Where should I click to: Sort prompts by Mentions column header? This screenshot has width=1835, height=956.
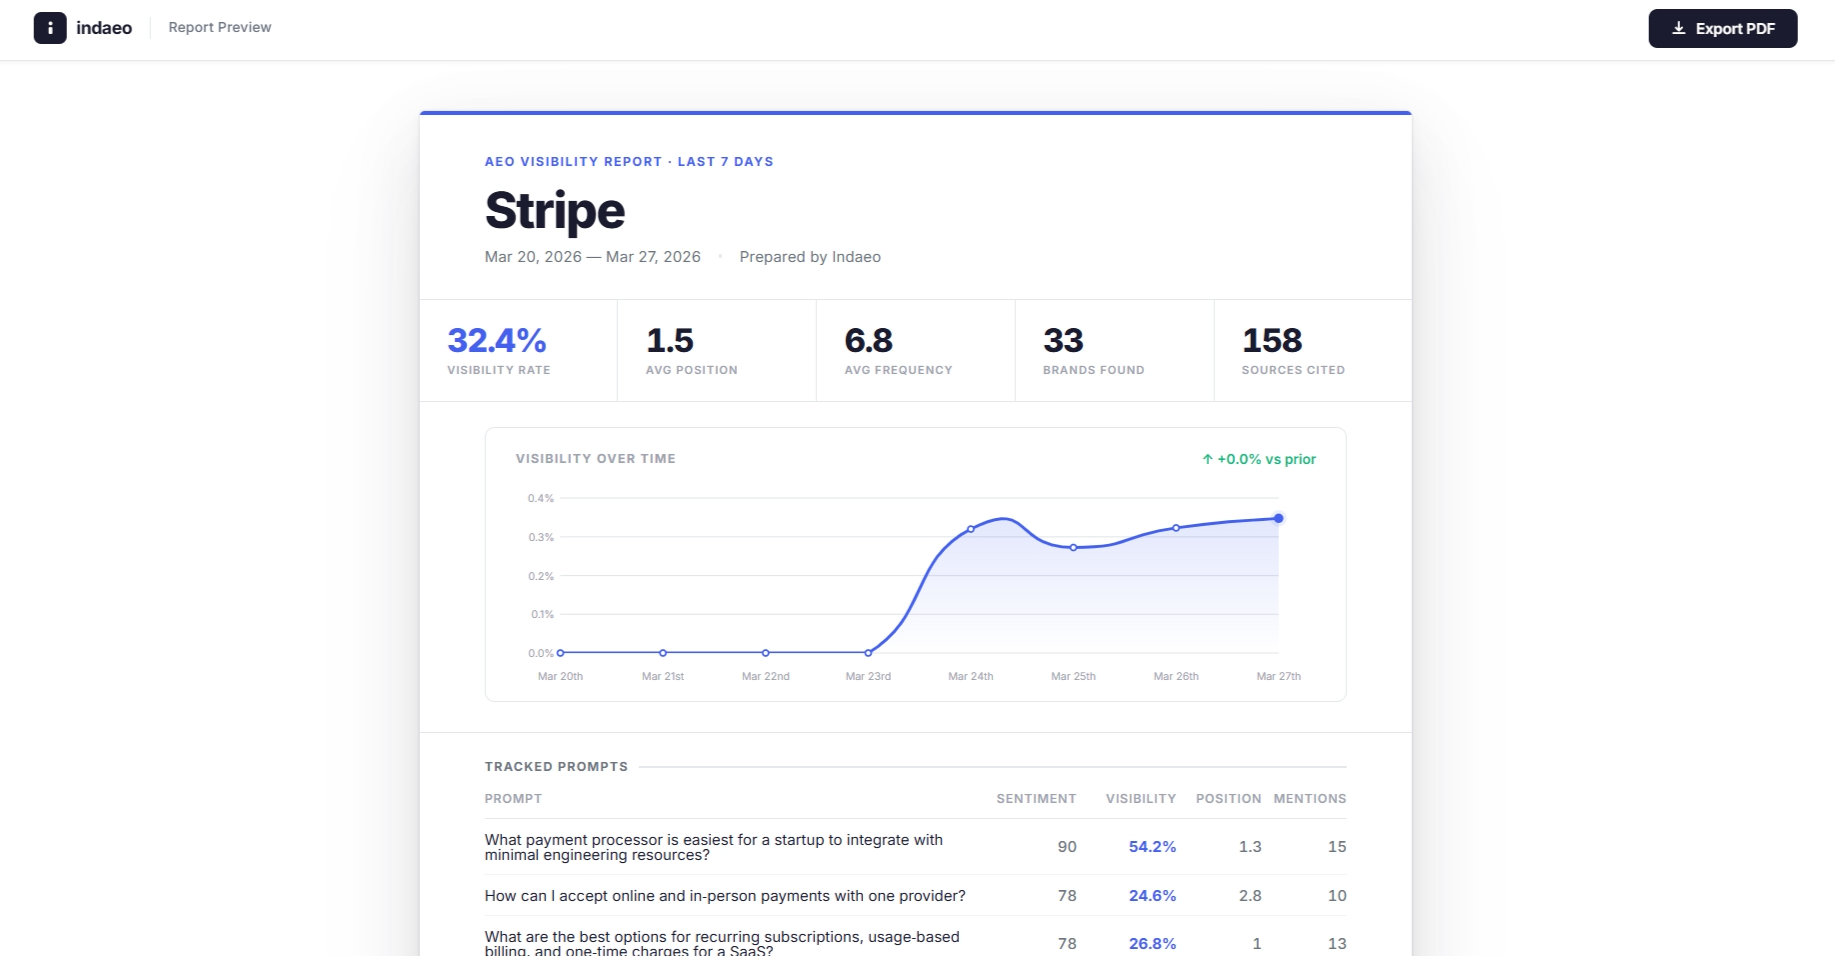[1310, 798]
